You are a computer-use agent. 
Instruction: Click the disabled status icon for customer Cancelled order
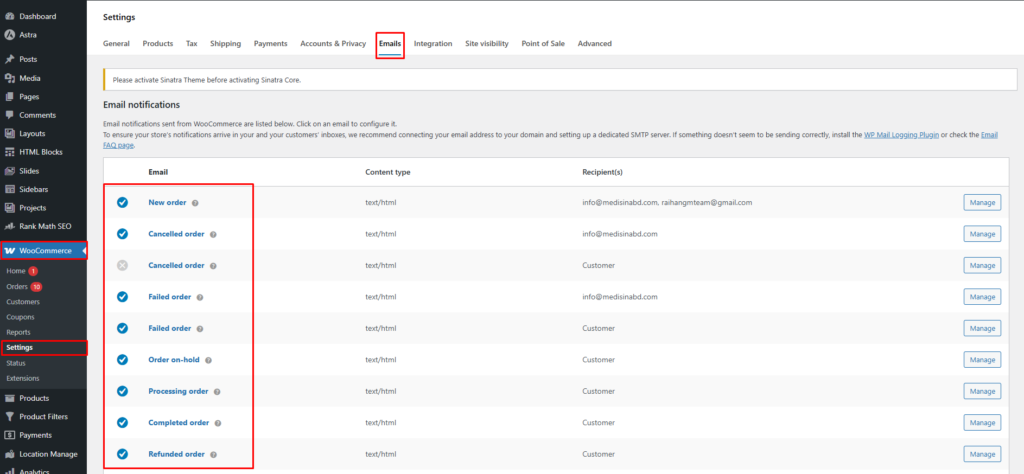coord(122,265)
